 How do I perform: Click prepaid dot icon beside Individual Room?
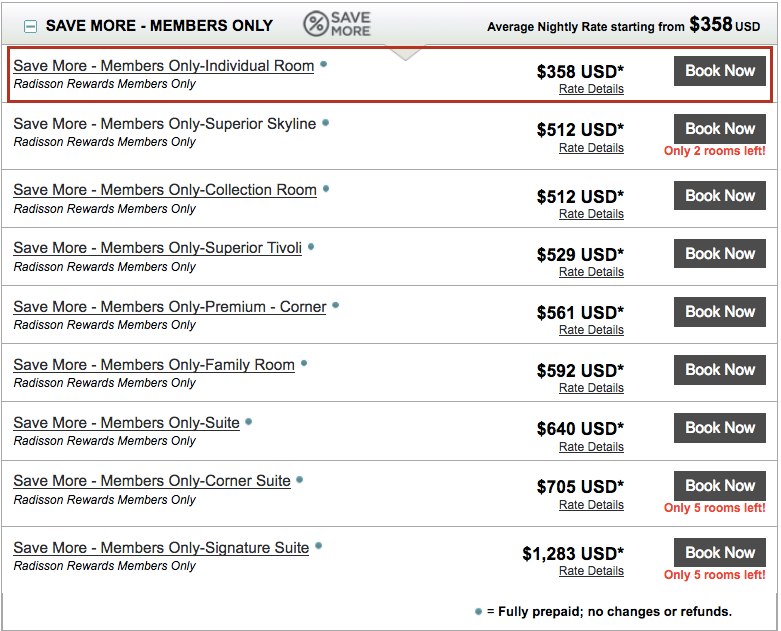click(x=323, y=64)
